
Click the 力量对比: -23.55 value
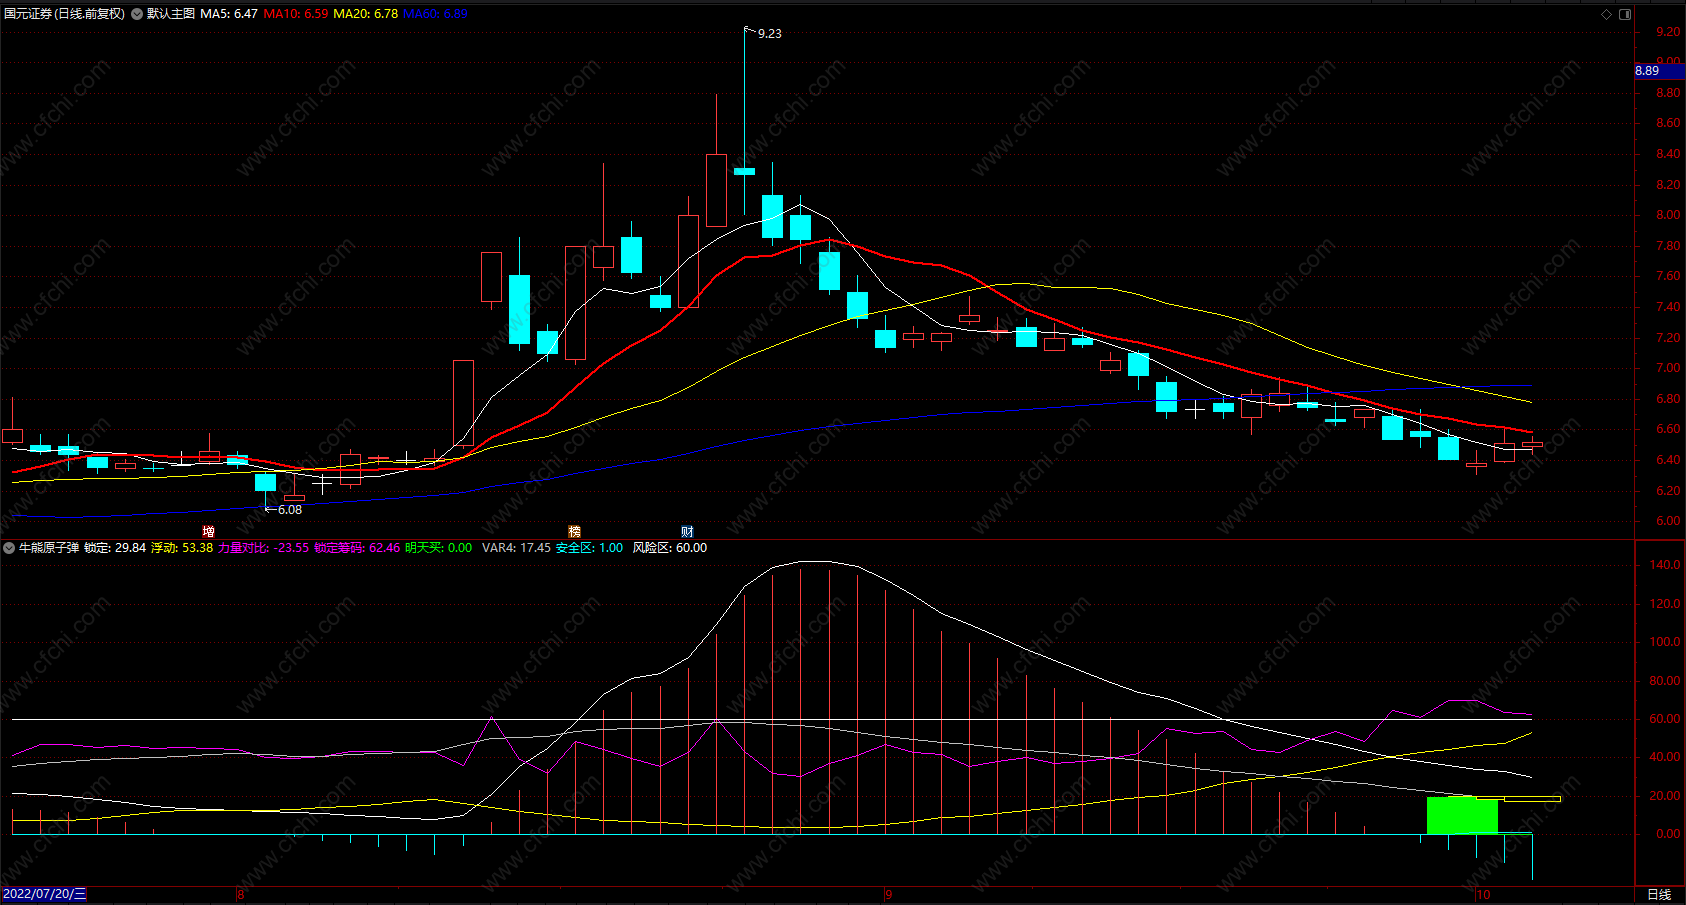(x=264, y=548)
